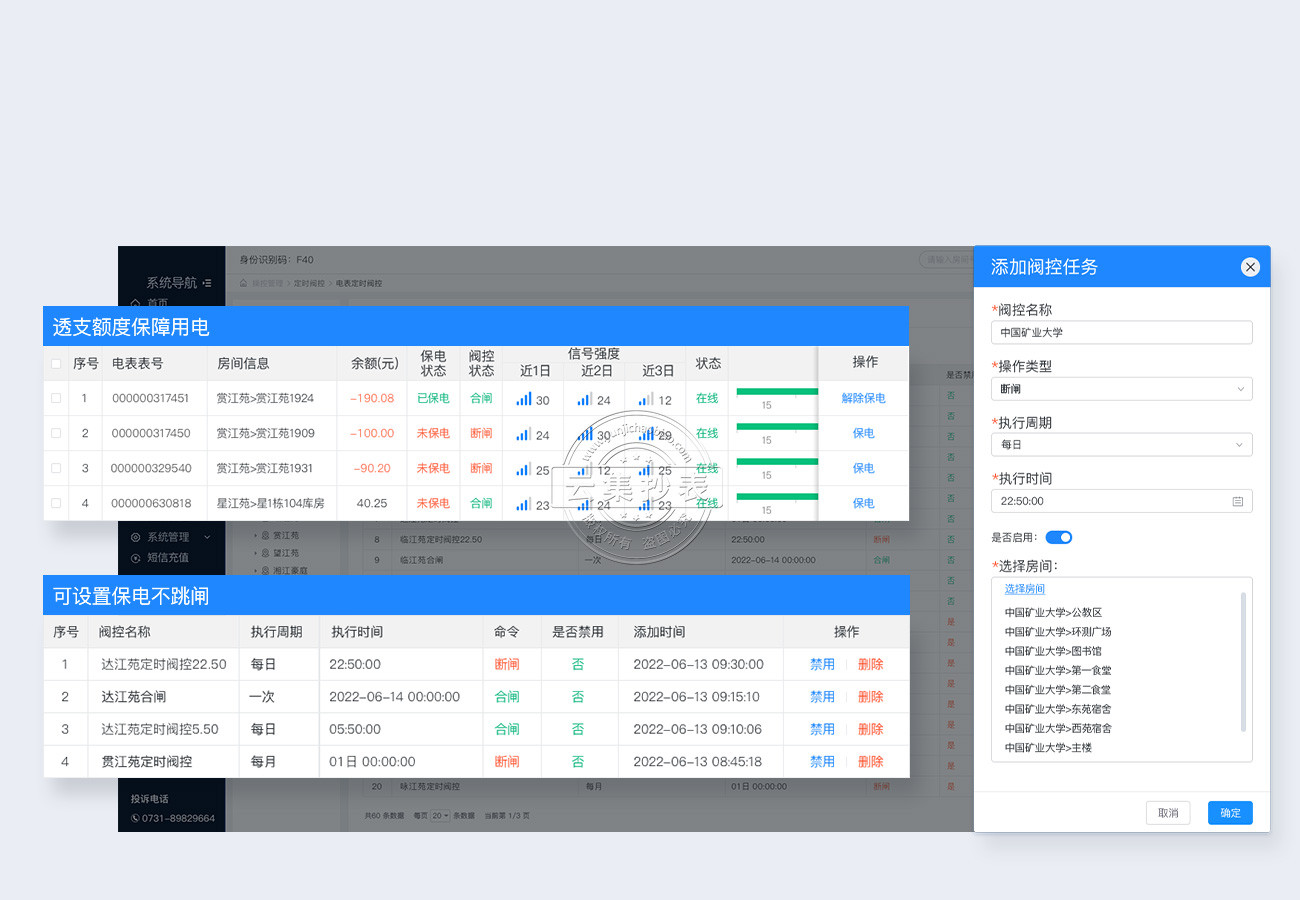Click the calendar icon in 执行时间 field
This screenshot has width=1300, height=900.
point(1237,501)
